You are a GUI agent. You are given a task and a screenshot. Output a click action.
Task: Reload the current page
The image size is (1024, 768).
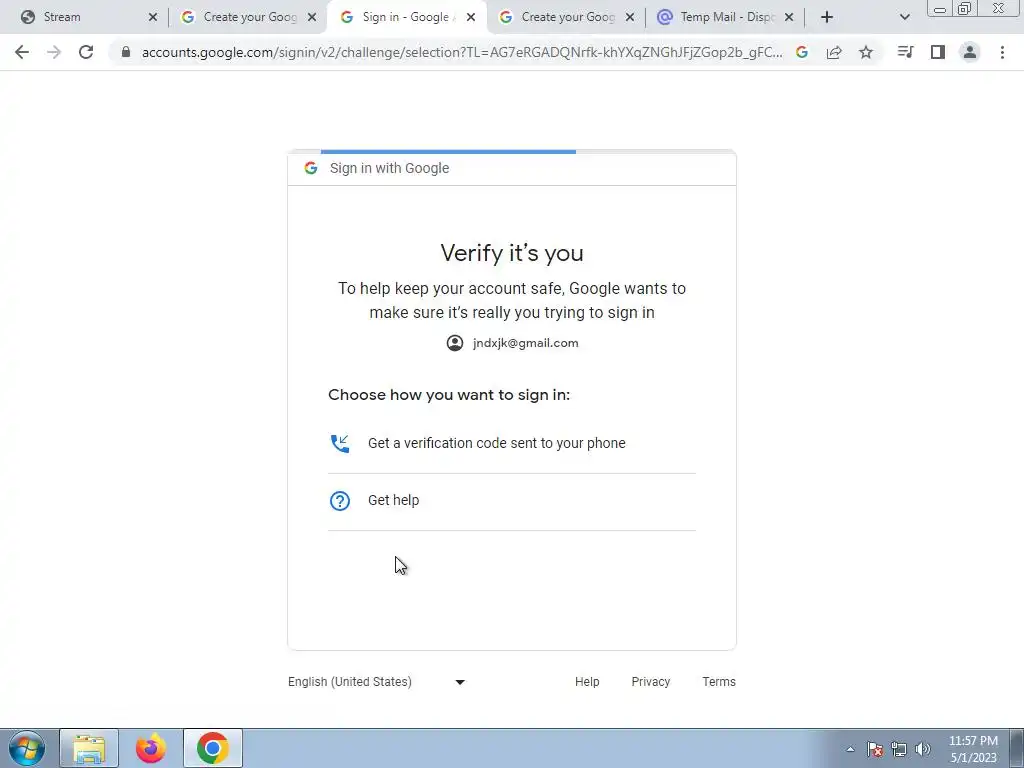pyautogui.click(x=86, y=52)
